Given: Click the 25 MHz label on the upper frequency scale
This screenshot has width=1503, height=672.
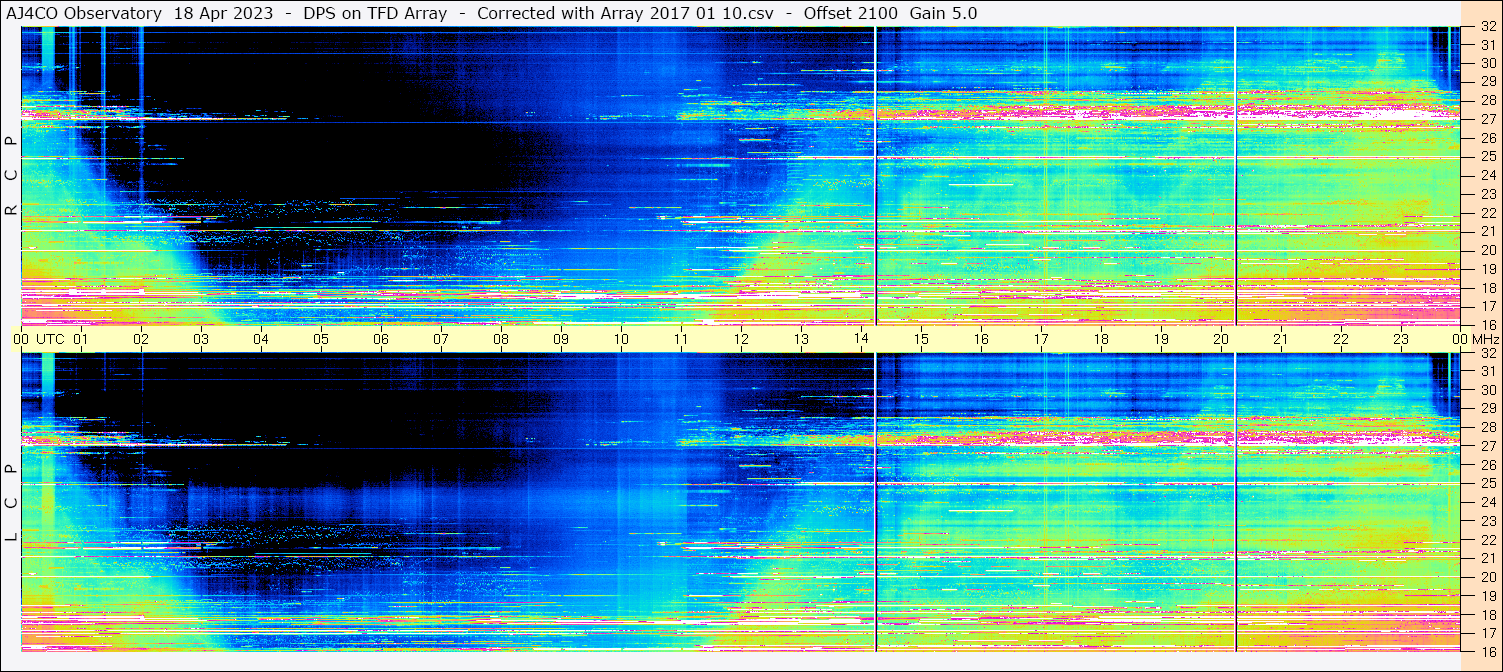Looking at the screenshot, I should (1486, 157).
